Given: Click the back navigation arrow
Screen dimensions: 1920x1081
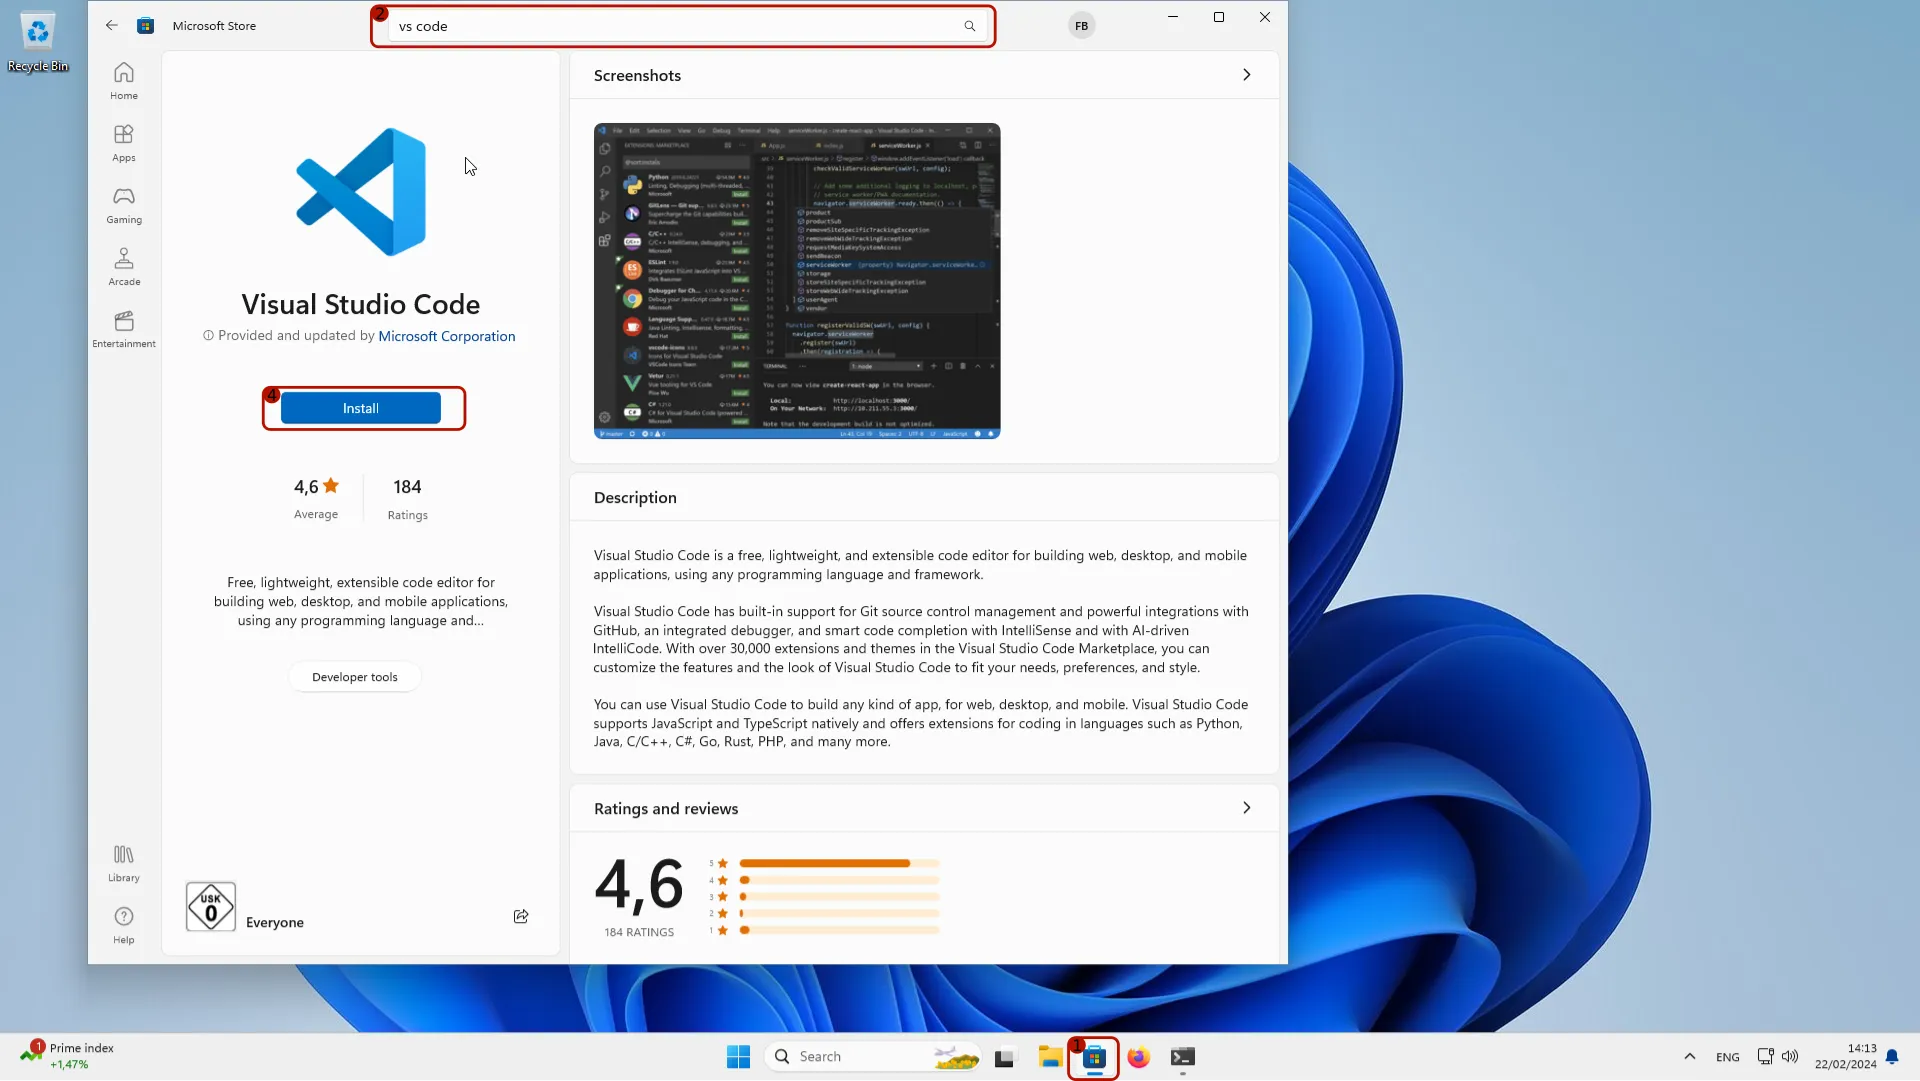Looking at the screenshot, I should pos(110,25).
